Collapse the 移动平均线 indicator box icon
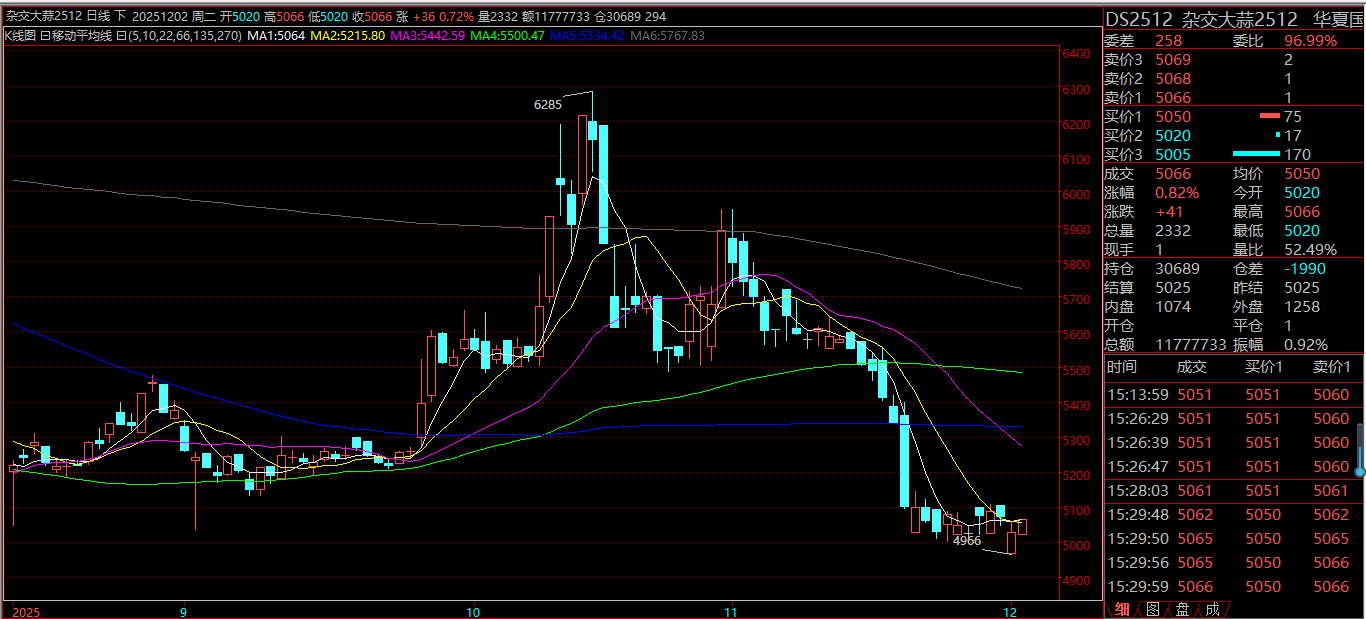1366x619 pixels. (x=46, y=35)
